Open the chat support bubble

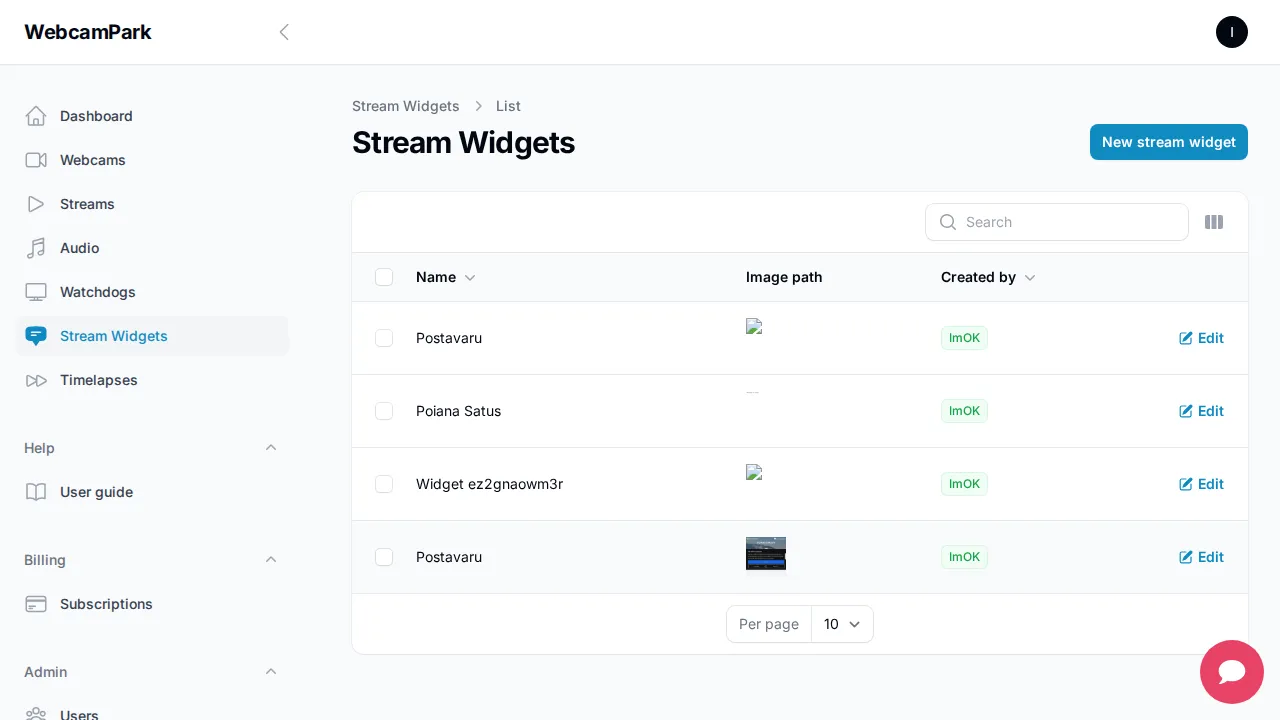pyautogui.click(x=1232, y=672)
